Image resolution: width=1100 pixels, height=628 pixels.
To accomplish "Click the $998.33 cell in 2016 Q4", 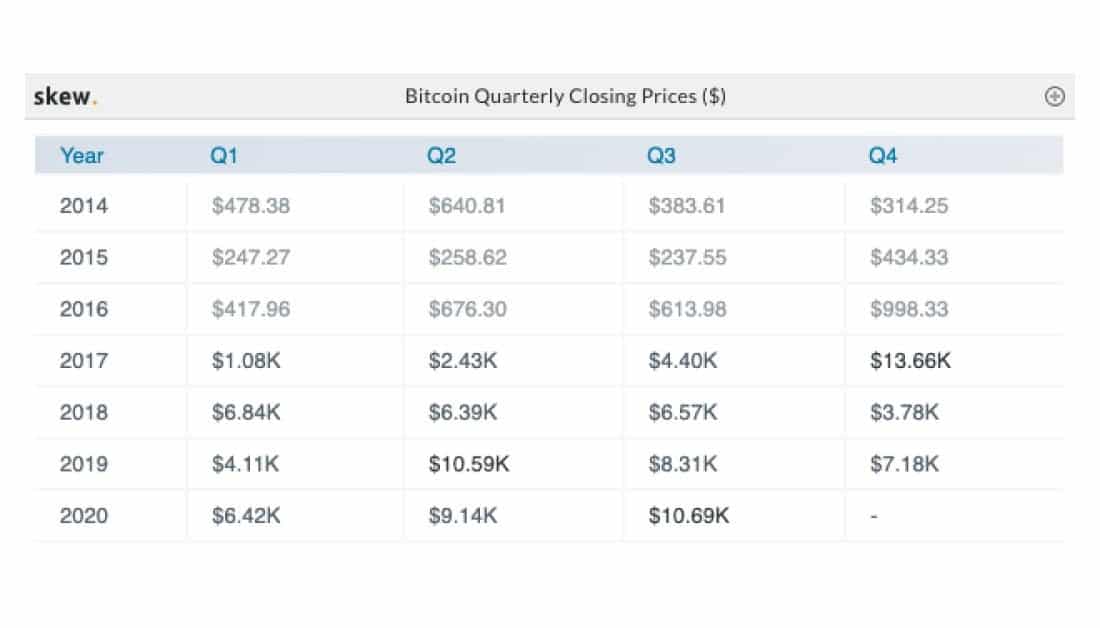I will coord(909,310).
